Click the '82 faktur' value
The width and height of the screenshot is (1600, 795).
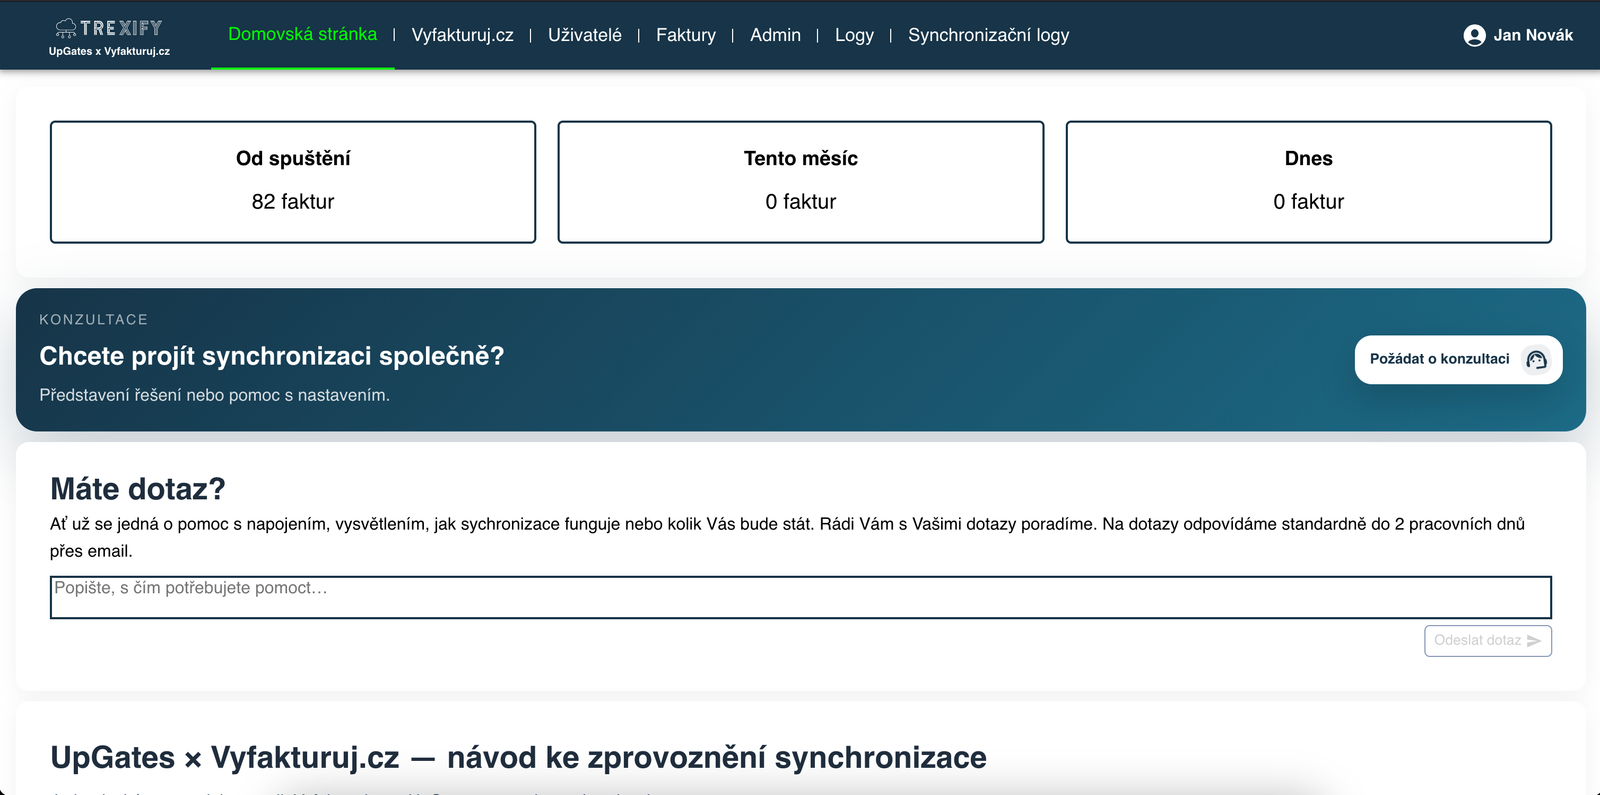(293, 202)
